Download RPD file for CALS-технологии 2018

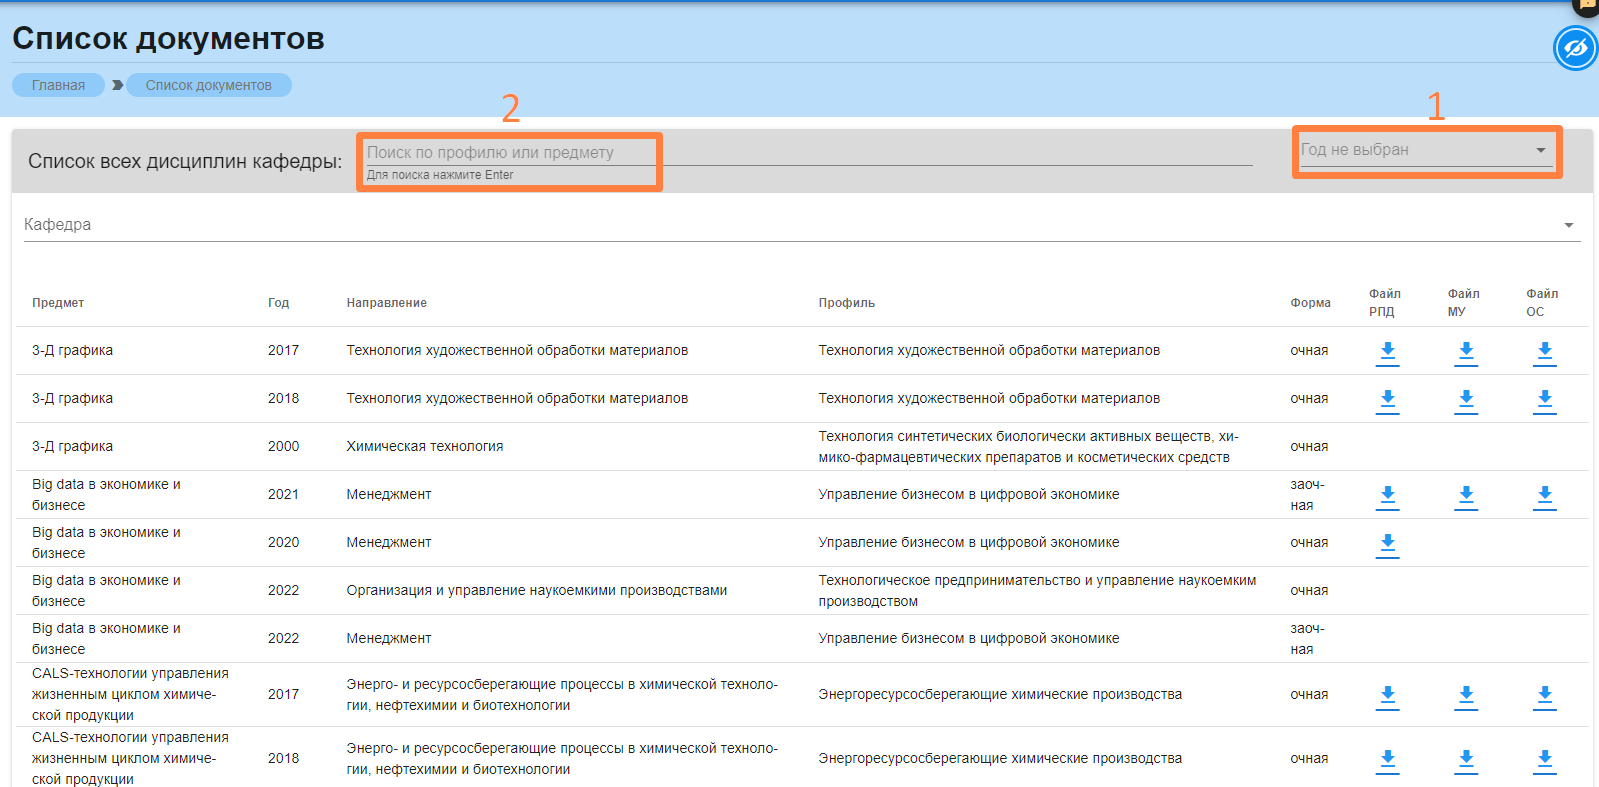pos(1387,760)
